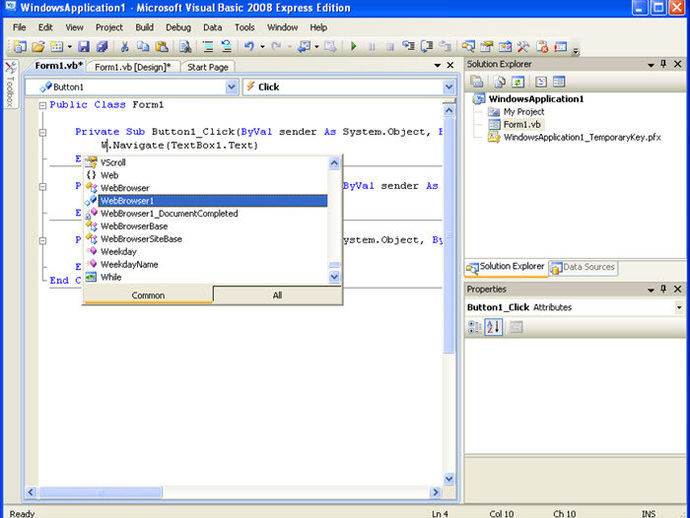This screenshot has width=690, height=518.
Task: Click the Uncomment selected lines icon
Action: 227,46
